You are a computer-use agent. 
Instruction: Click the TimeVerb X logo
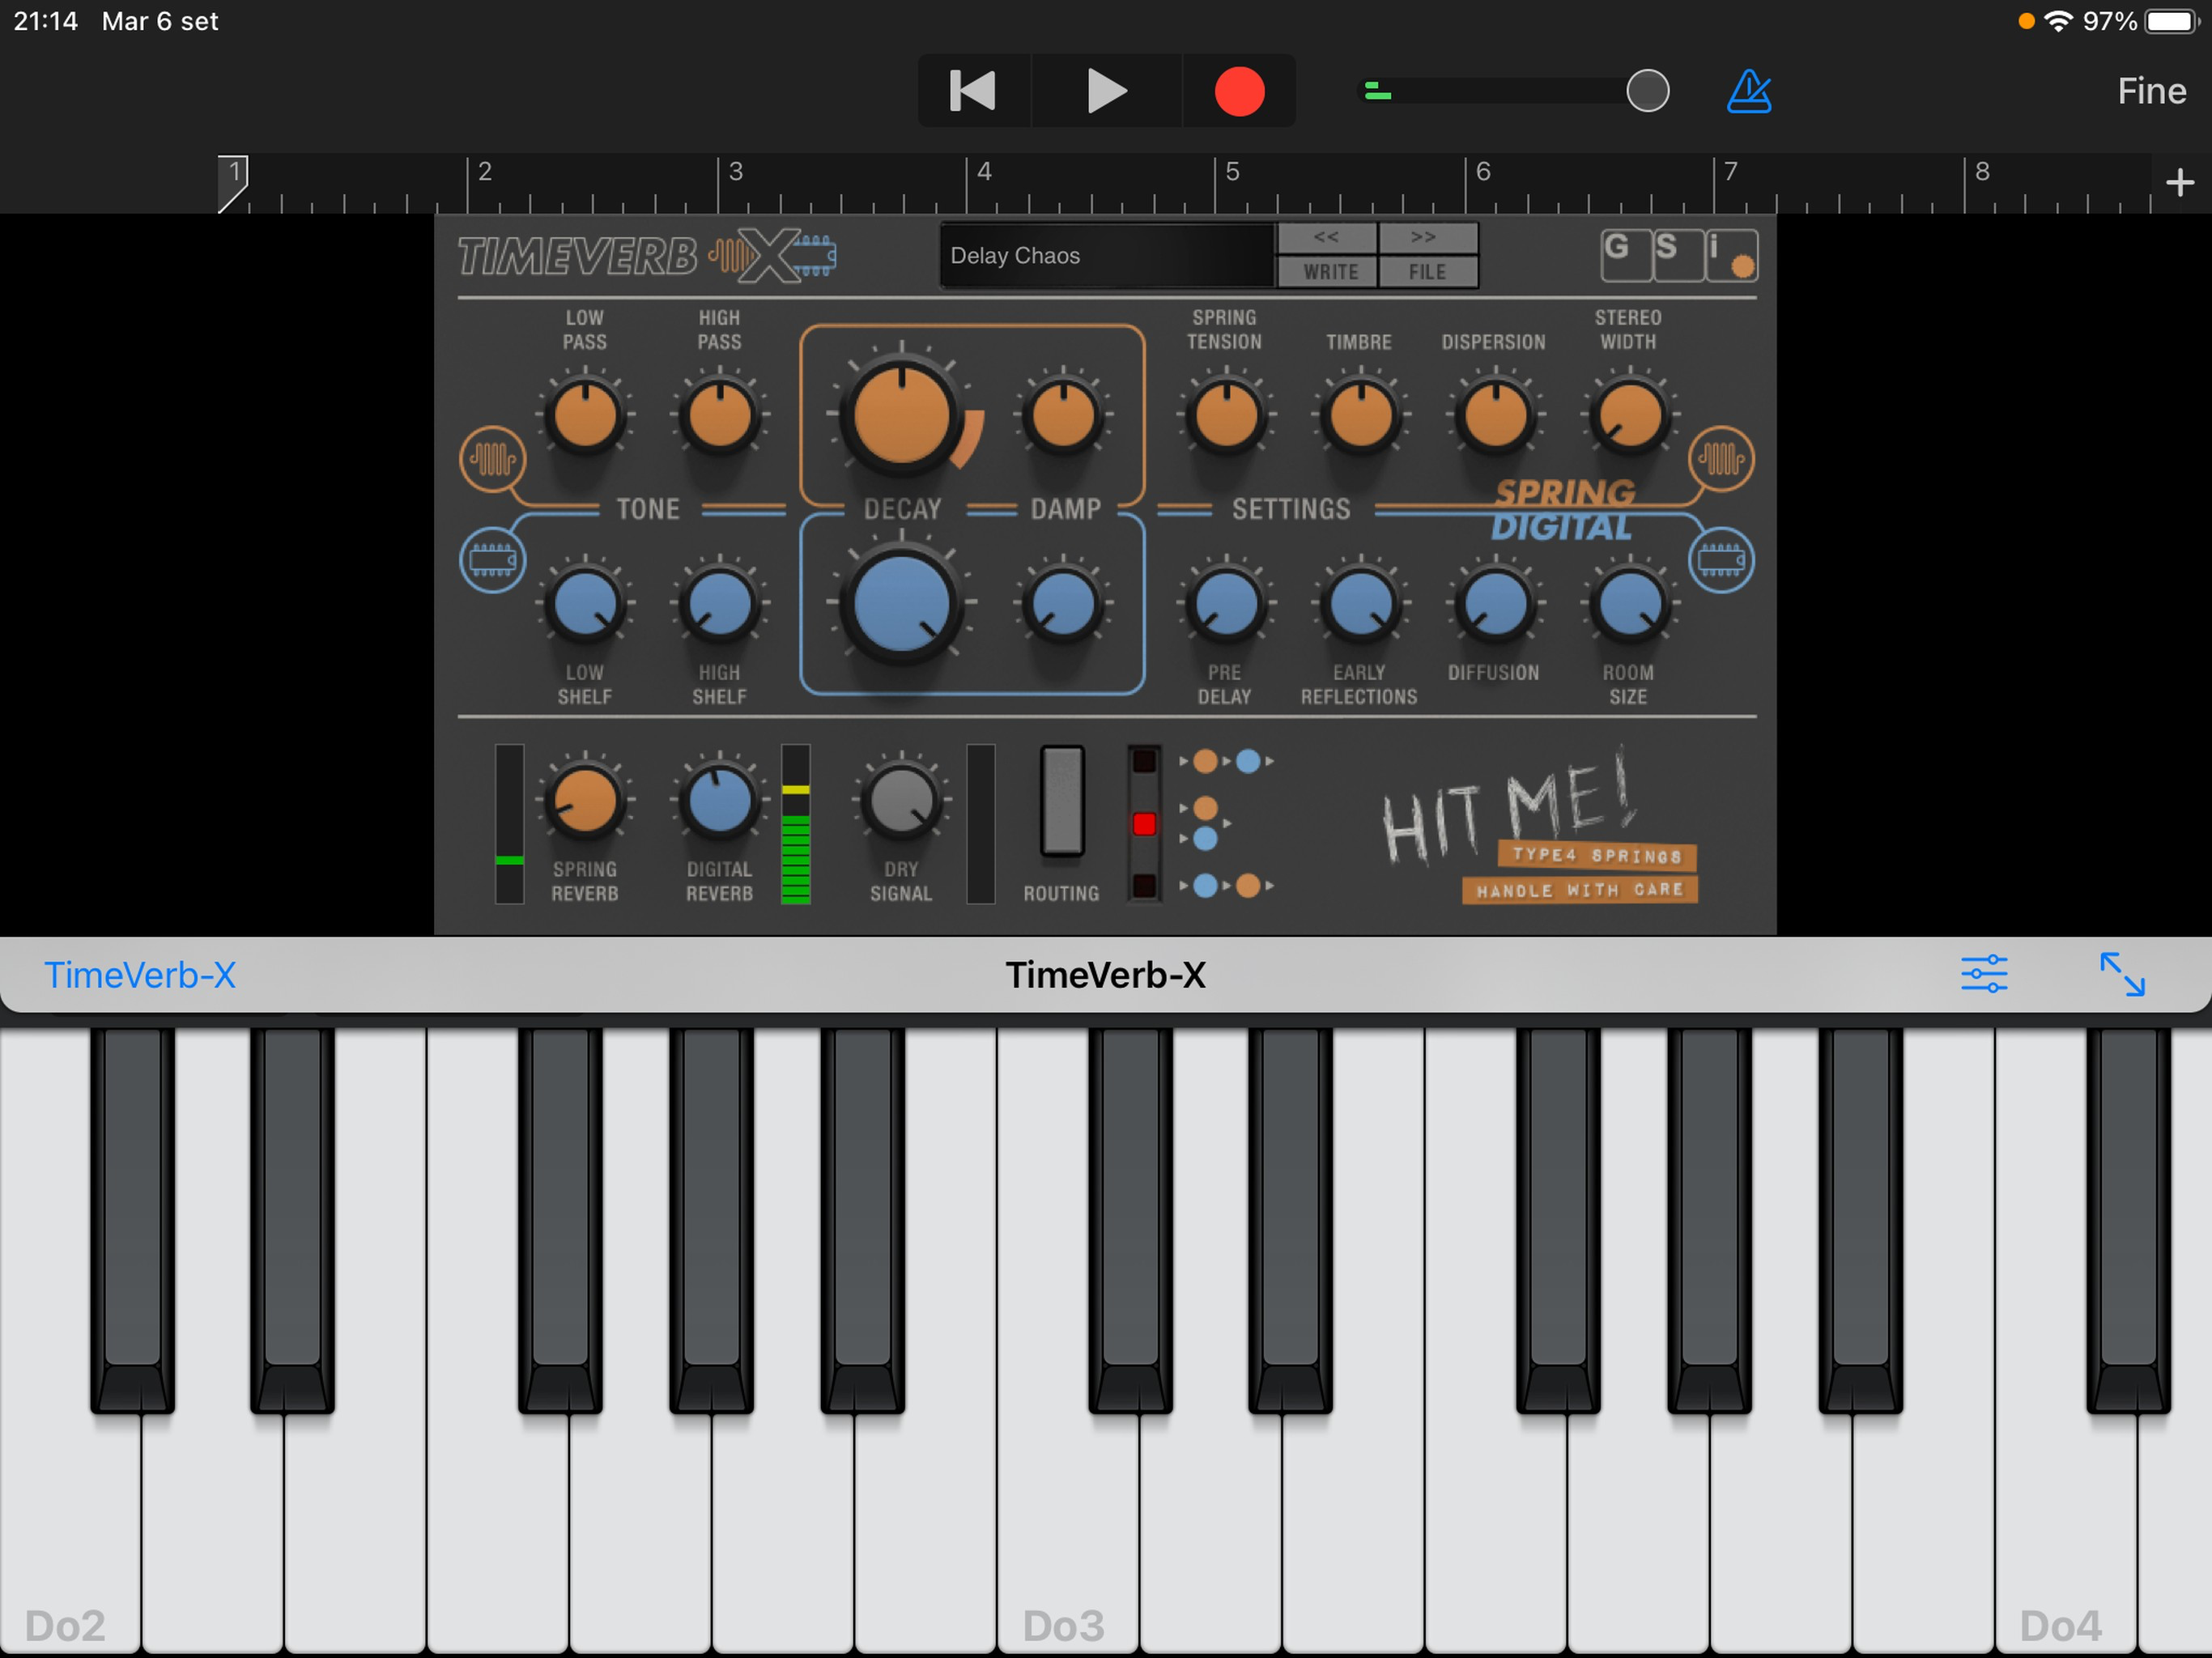point(647,256)
